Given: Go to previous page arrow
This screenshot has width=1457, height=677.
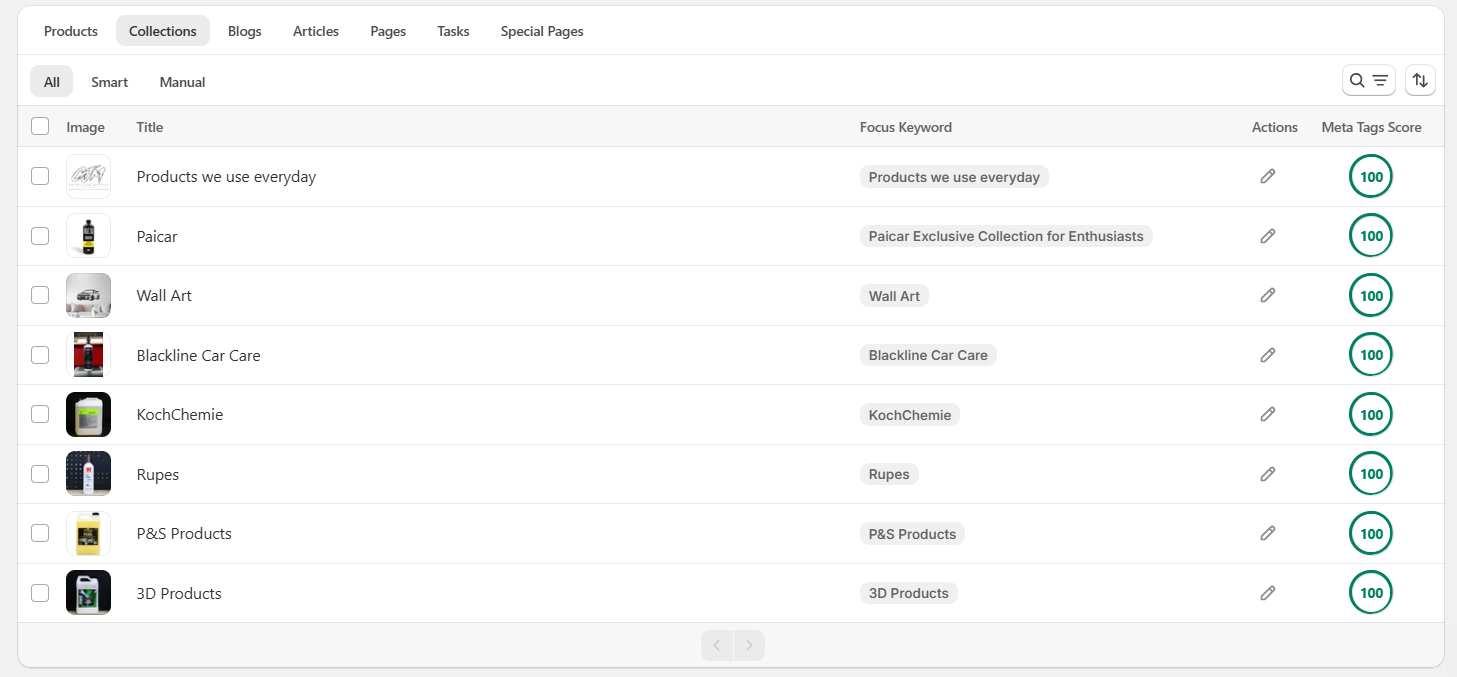Looking at the screenshot, I should click(717, 645).
